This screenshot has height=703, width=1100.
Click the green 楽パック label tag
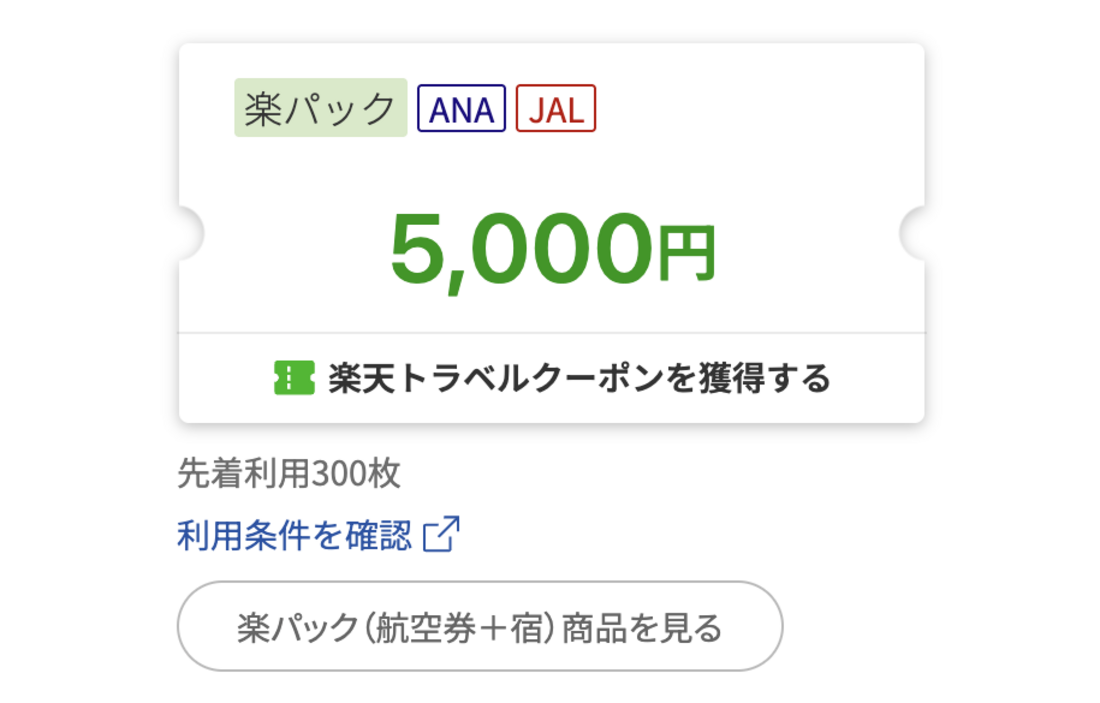(320, 108)
